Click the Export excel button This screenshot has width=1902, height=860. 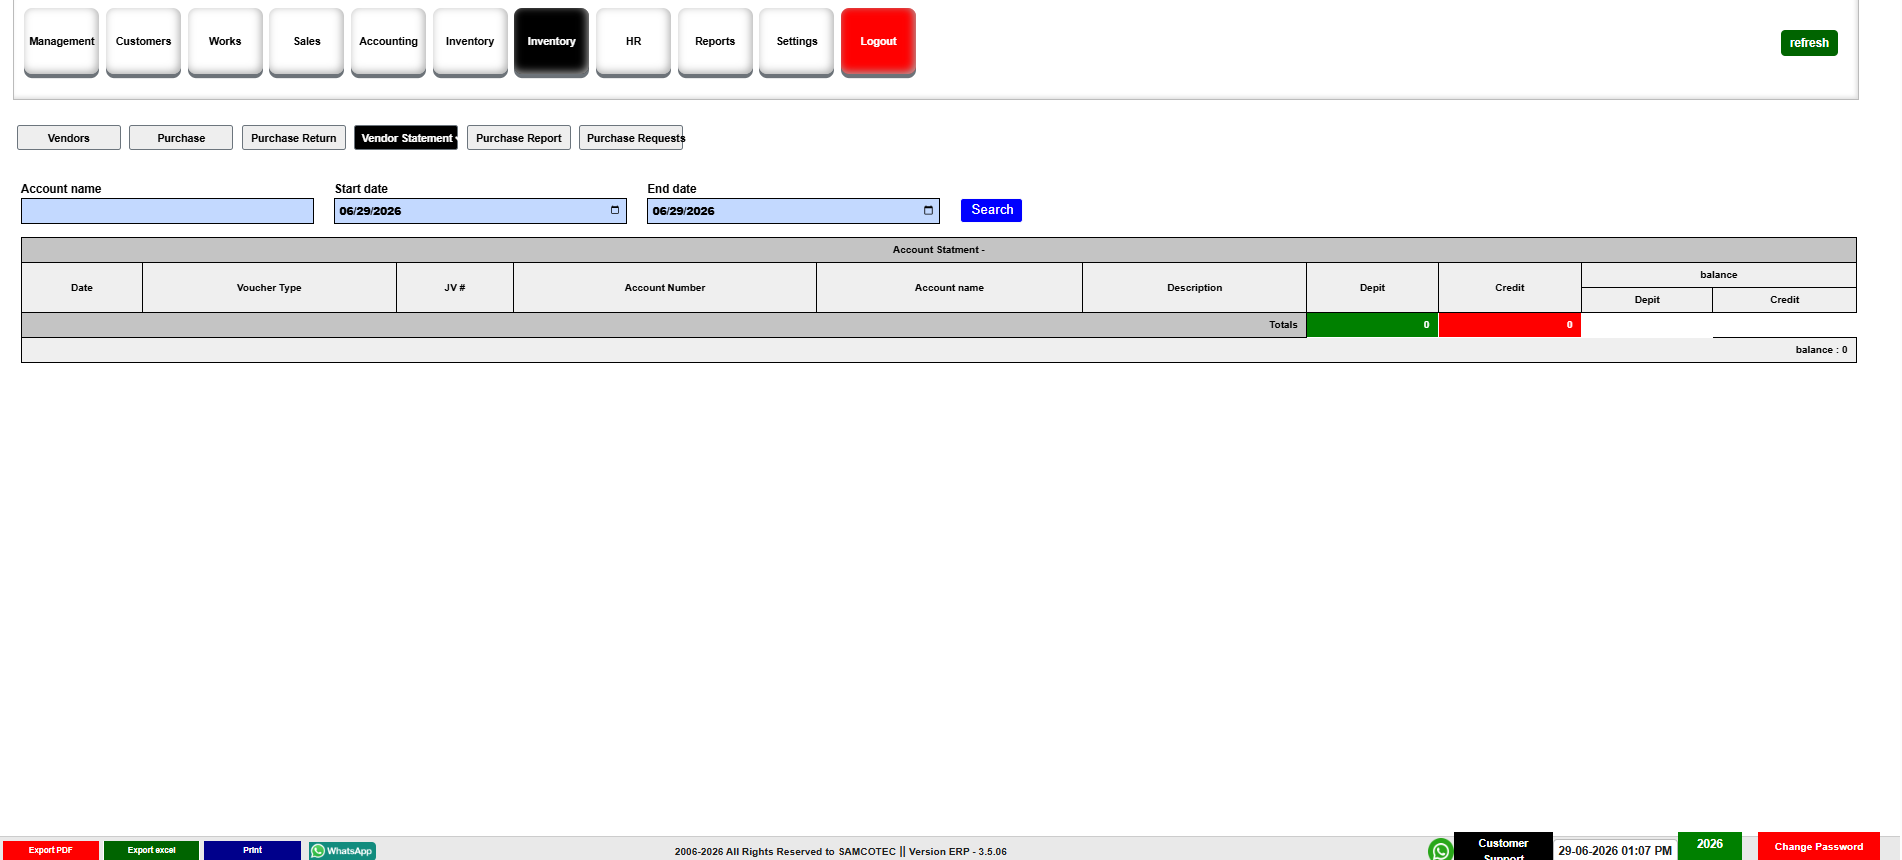coord(151,850)
